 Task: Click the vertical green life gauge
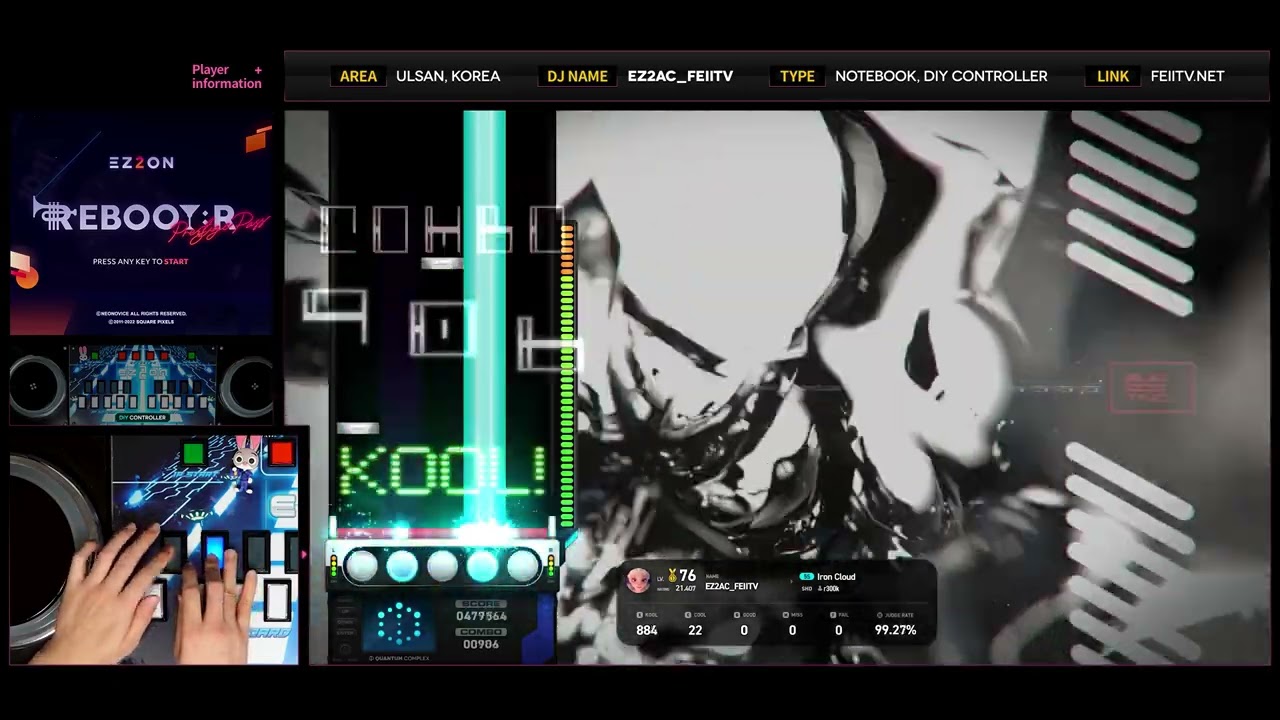[x=567, y=375]
